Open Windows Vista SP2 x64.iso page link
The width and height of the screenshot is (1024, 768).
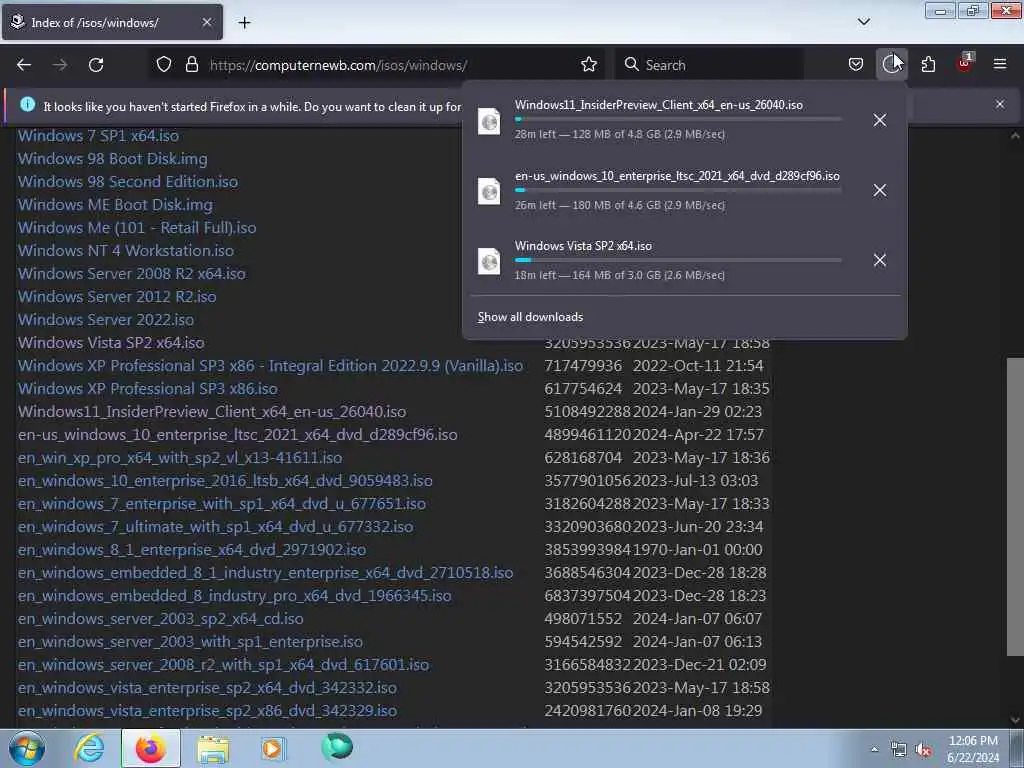tap(111, 343)
